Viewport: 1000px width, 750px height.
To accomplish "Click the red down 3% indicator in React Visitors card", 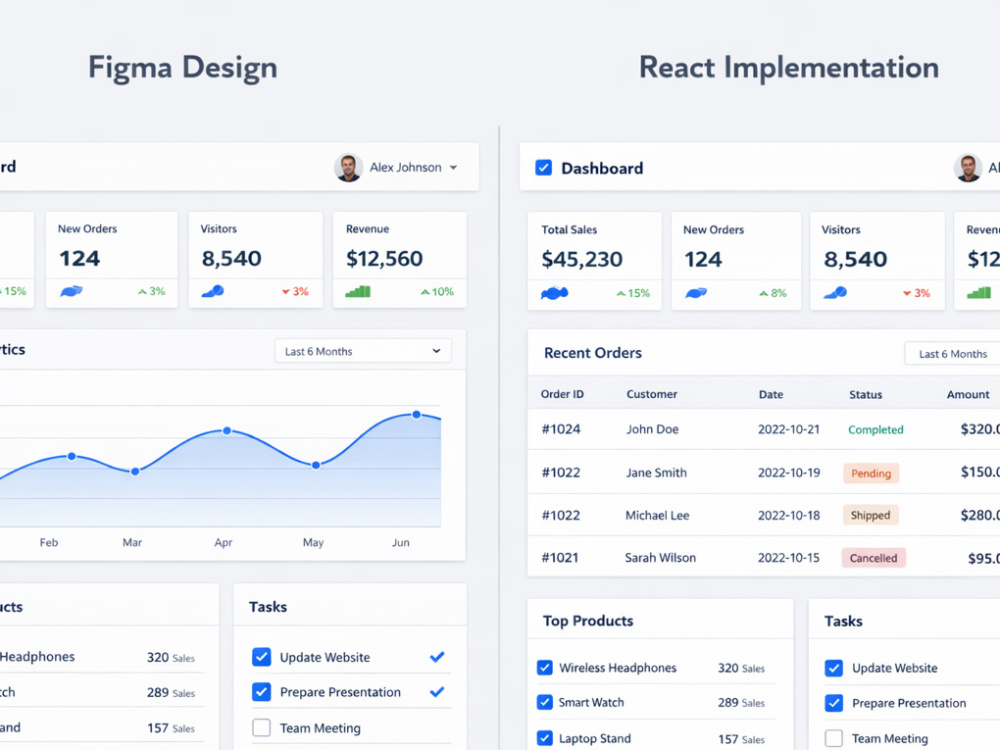I will (916, 293).
